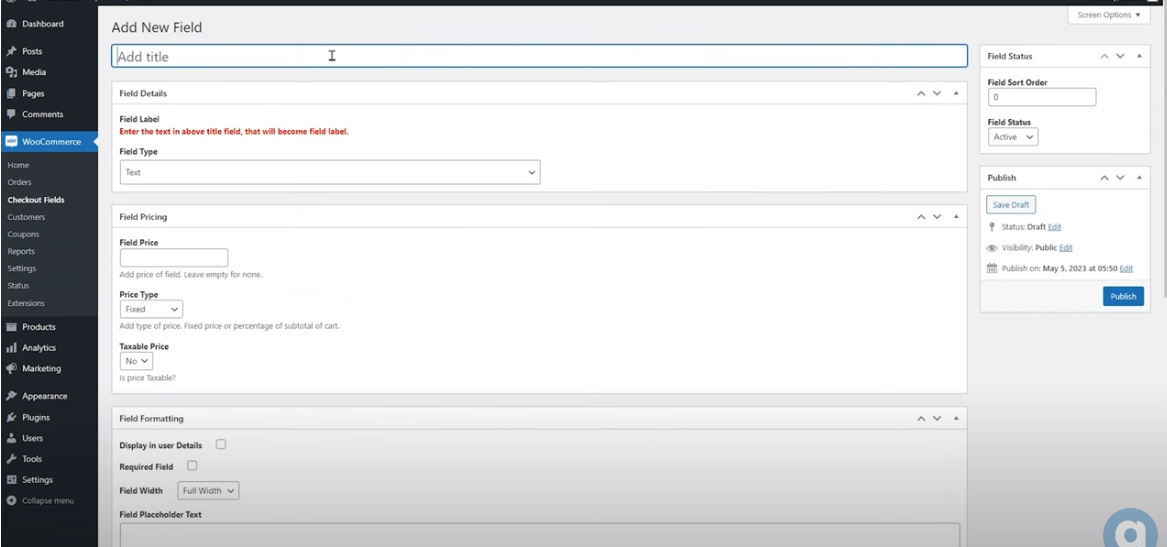The width and height of the screenshot is (1167, 547).
Task: Open Customers submenu item
Action: pos(26,217)
